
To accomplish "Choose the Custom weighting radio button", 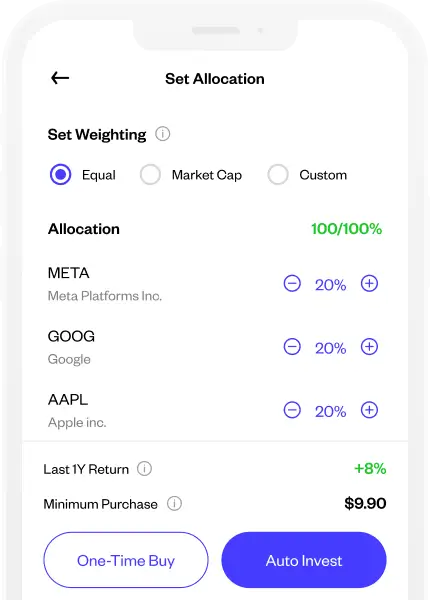I will click(x=278, y=174).
